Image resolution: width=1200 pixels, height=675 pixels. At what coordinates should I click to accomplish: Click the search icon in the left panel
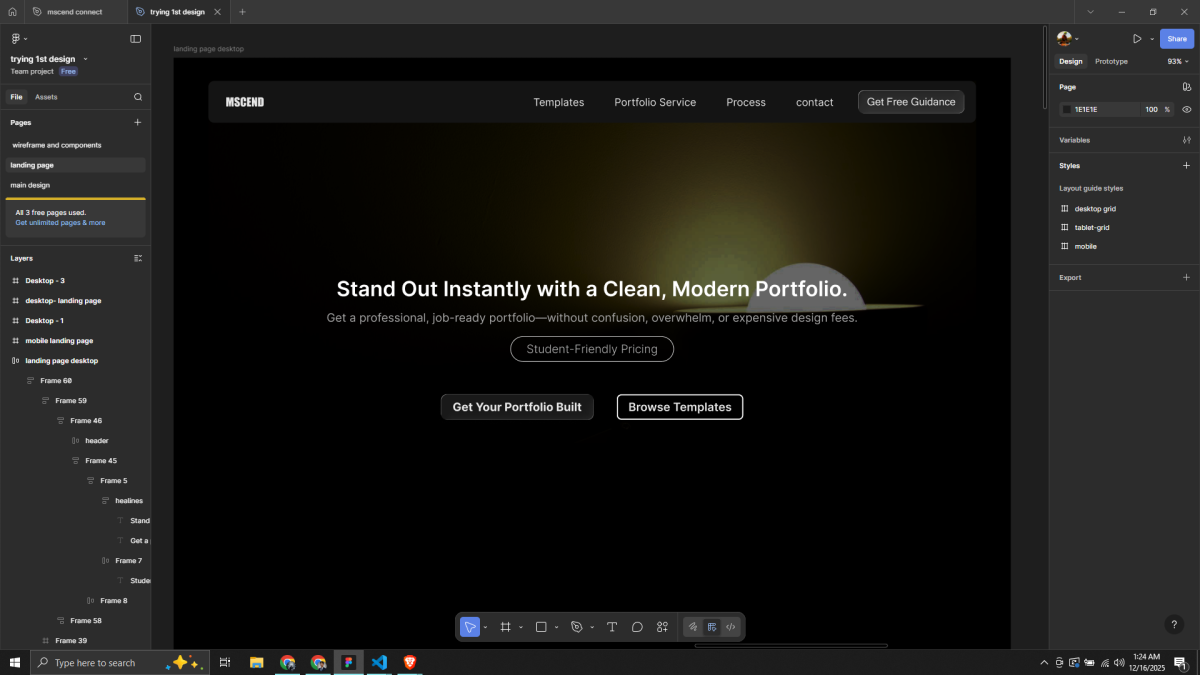[138, 97]
